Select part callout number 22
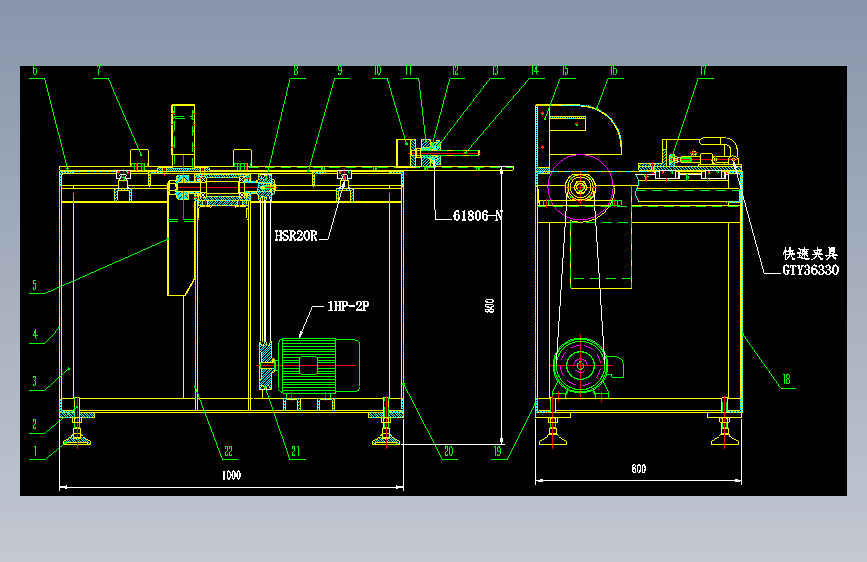The width and height of the screenshot is (867, 562). point(228,451)
